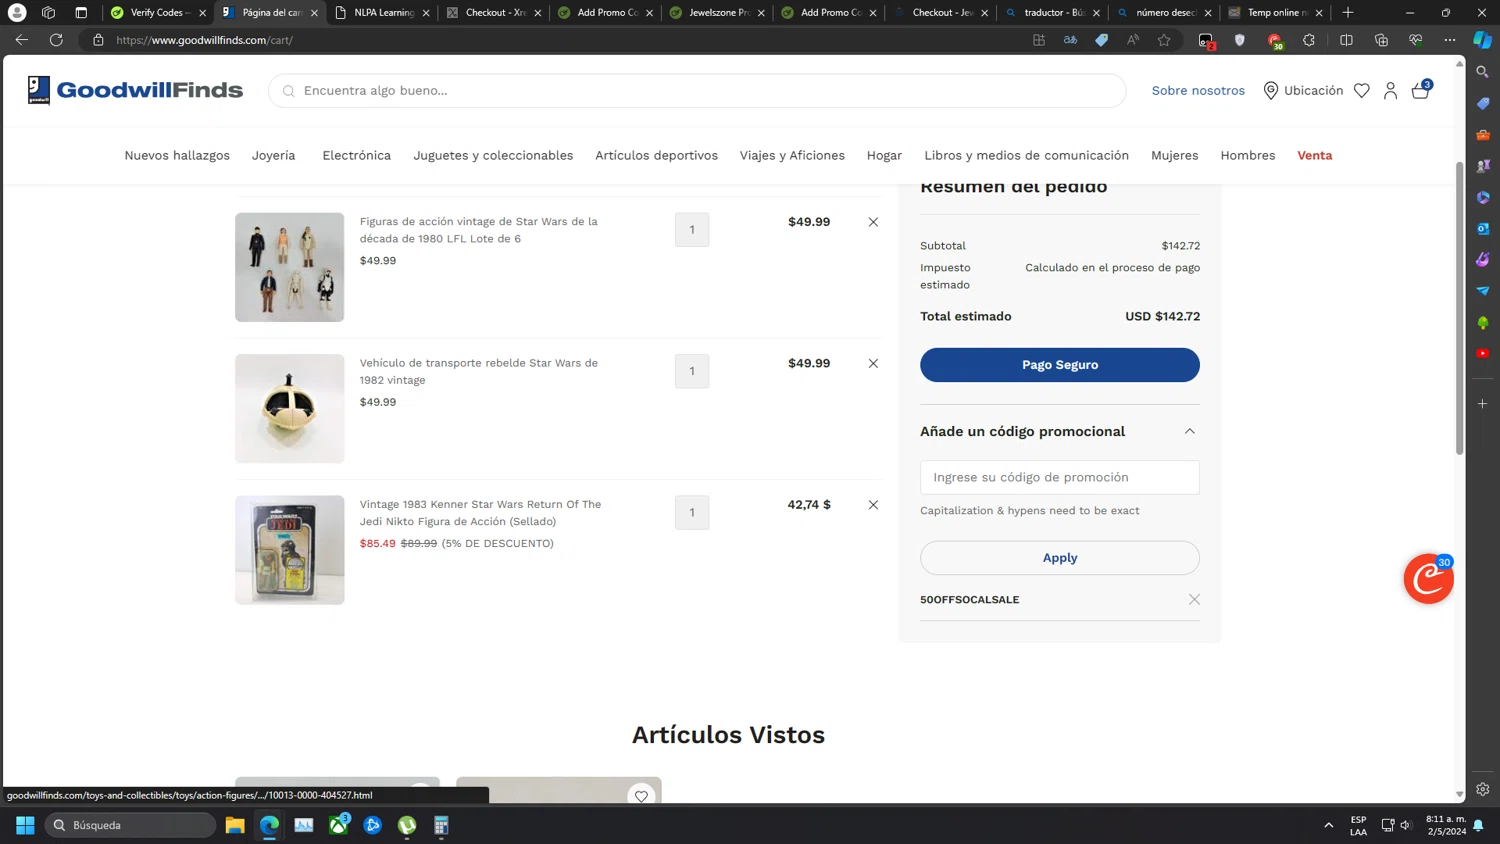Viewport: 1500px width, 844px height.
Task: Delete the 50OFFSOCALSALE promo code
Action: [1194, 600]
